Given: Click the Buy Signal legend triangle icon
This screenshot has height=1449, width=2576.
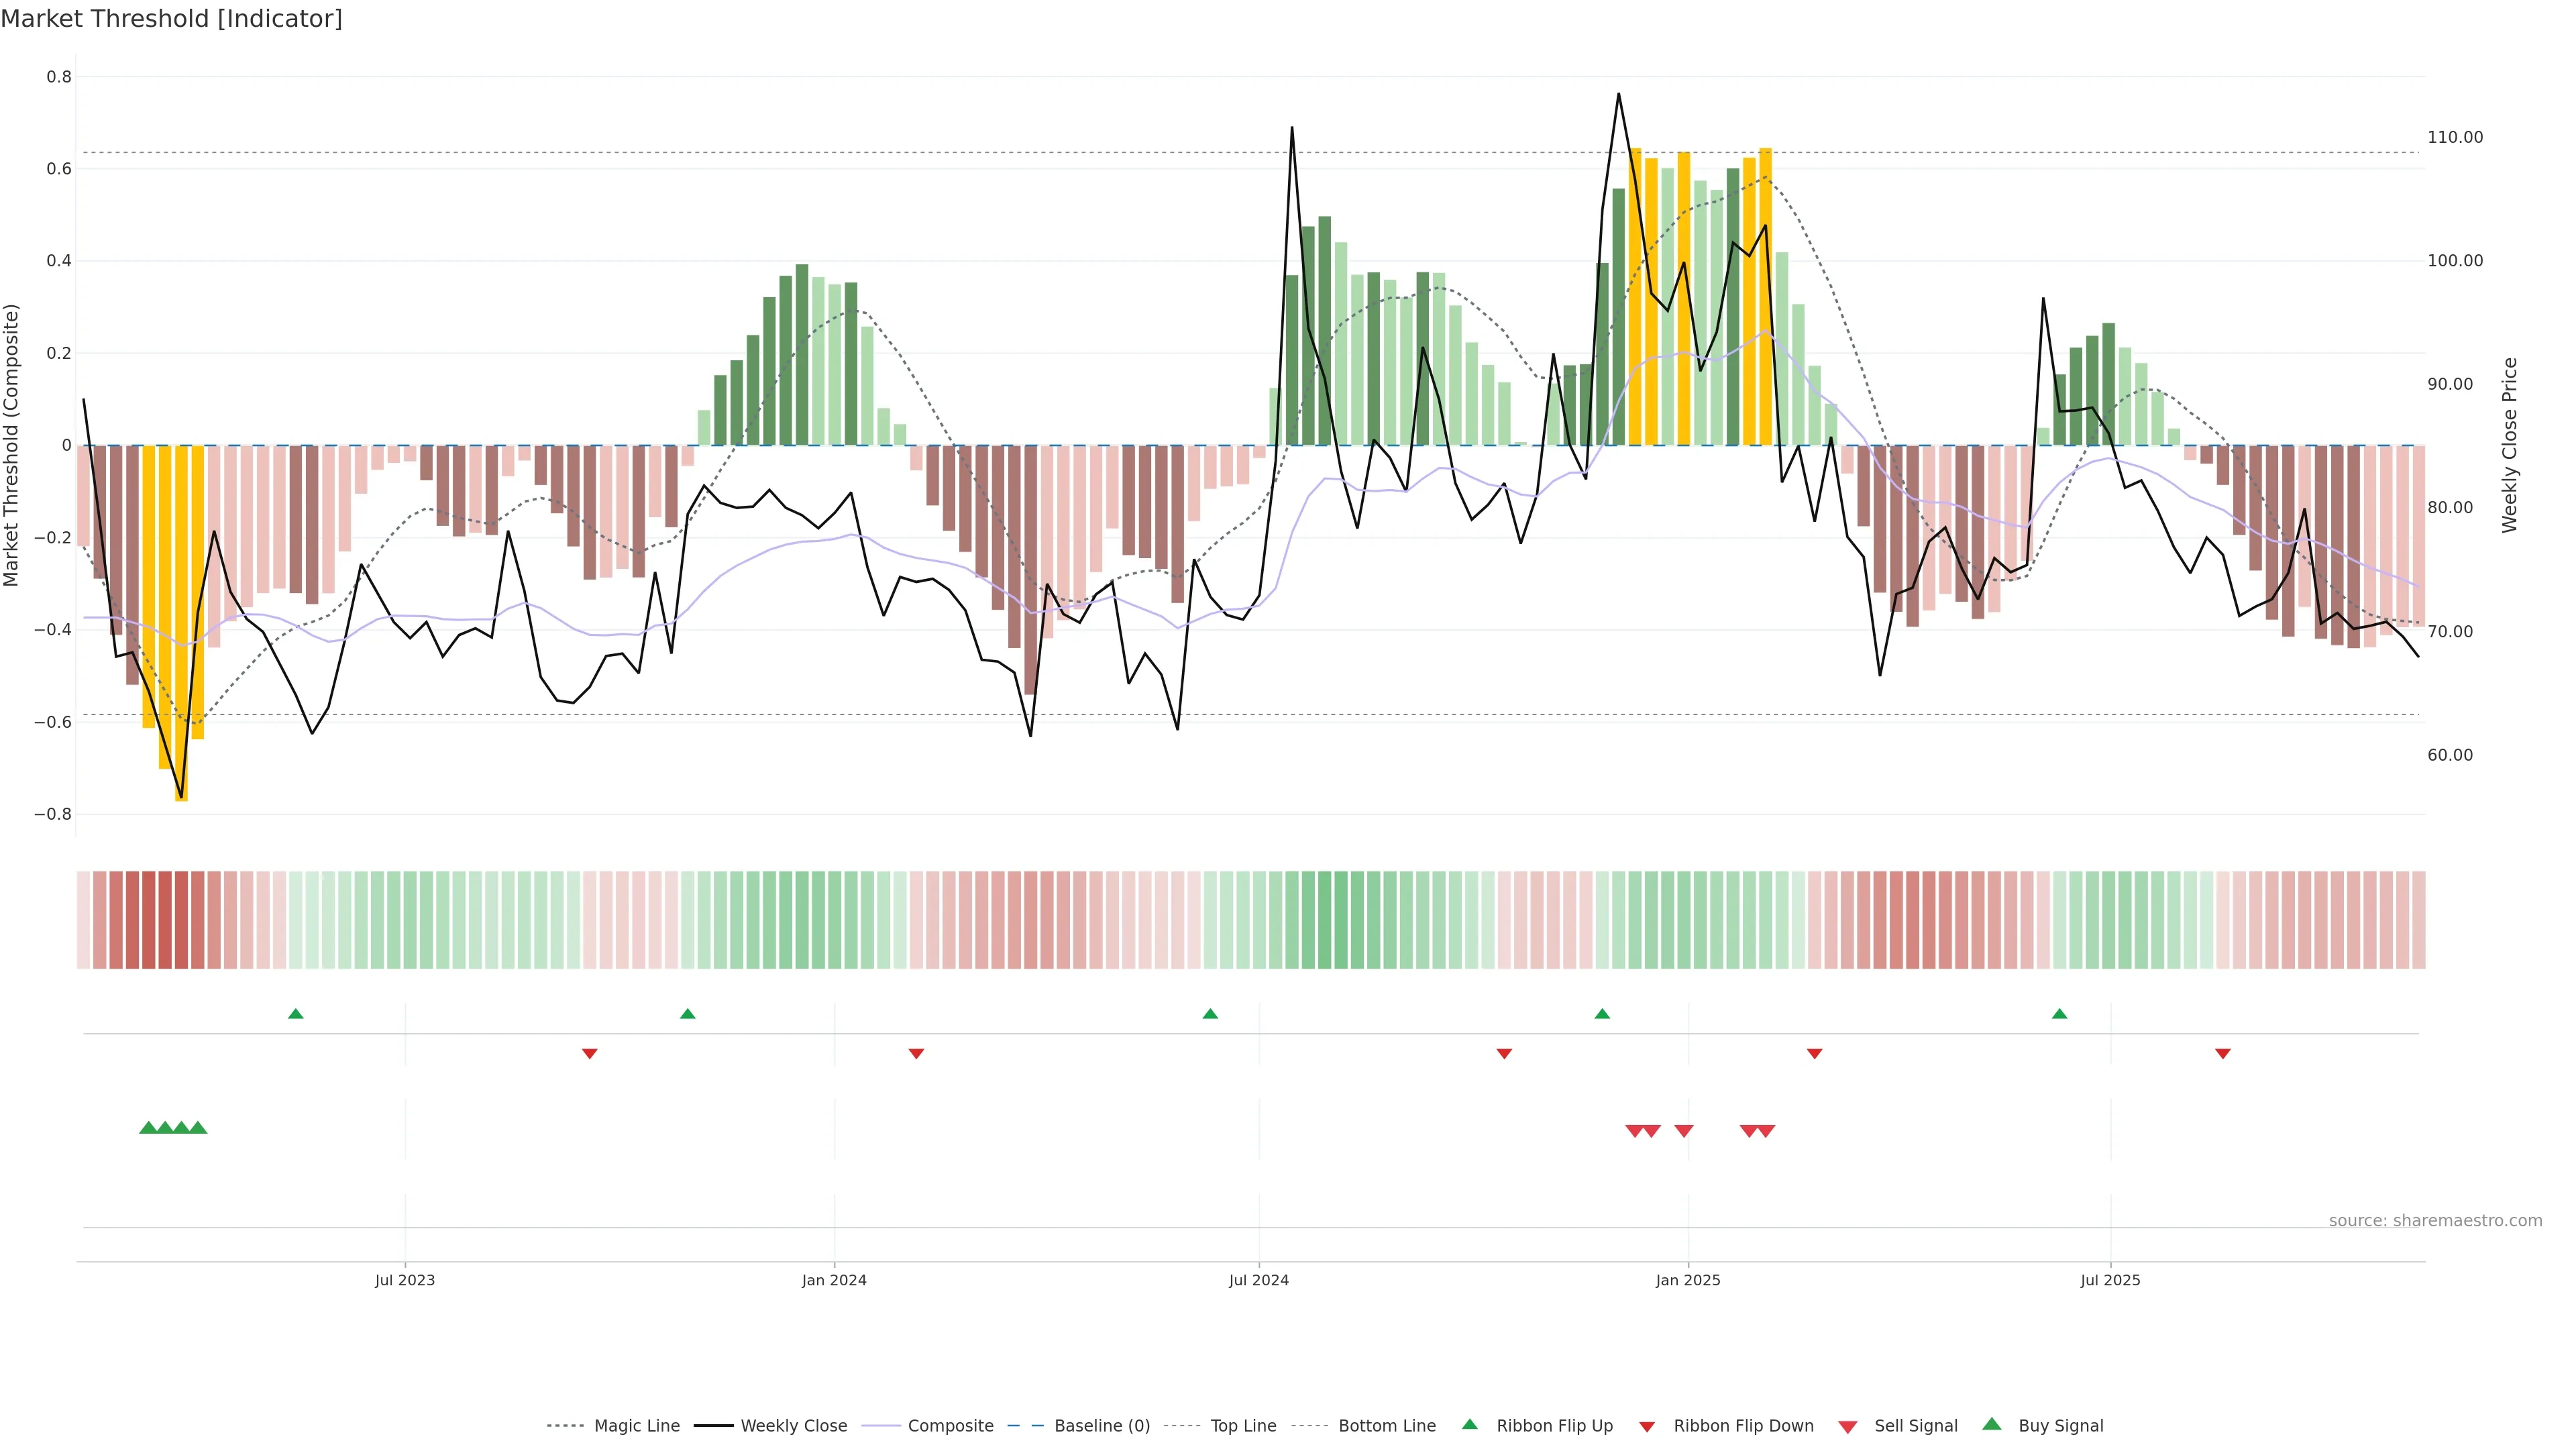Looking at the screenshot, I should click(x=1992, y=1424).
